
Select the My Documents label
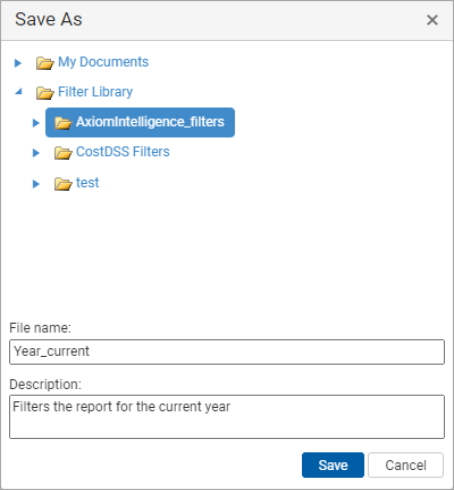[103, 62]
